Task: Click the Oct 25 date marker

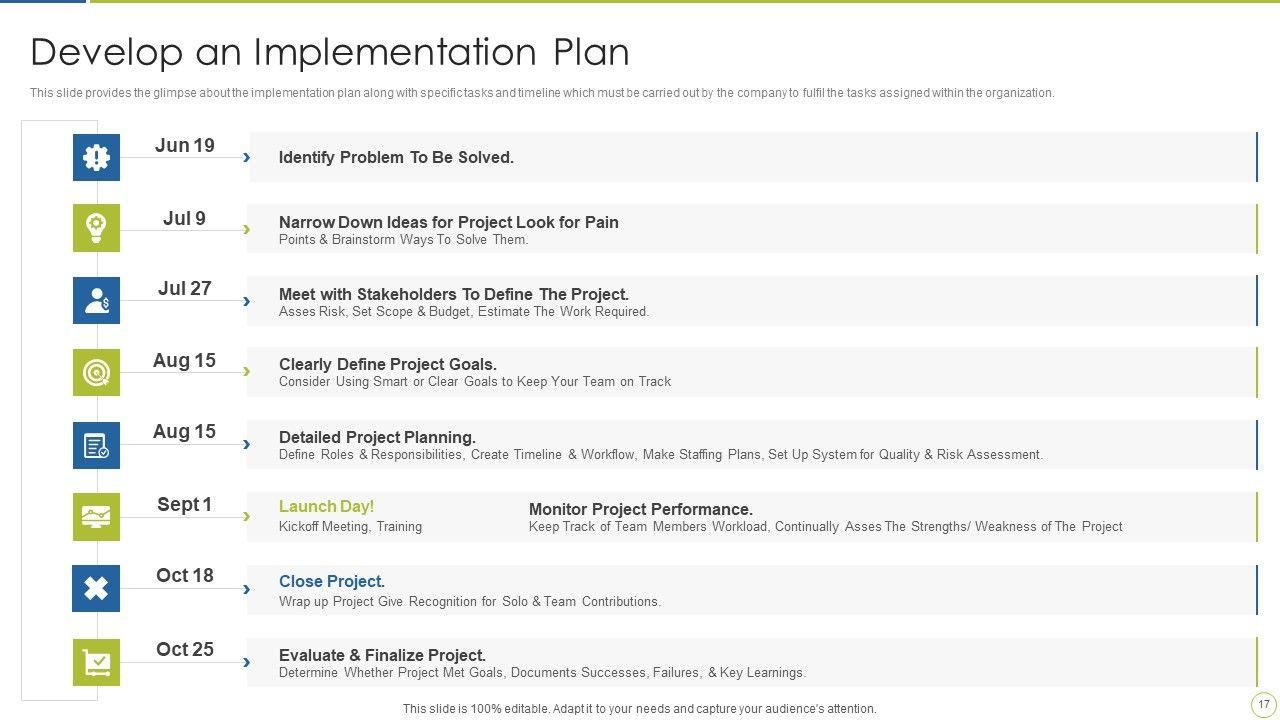Action: tap(185, 649)
